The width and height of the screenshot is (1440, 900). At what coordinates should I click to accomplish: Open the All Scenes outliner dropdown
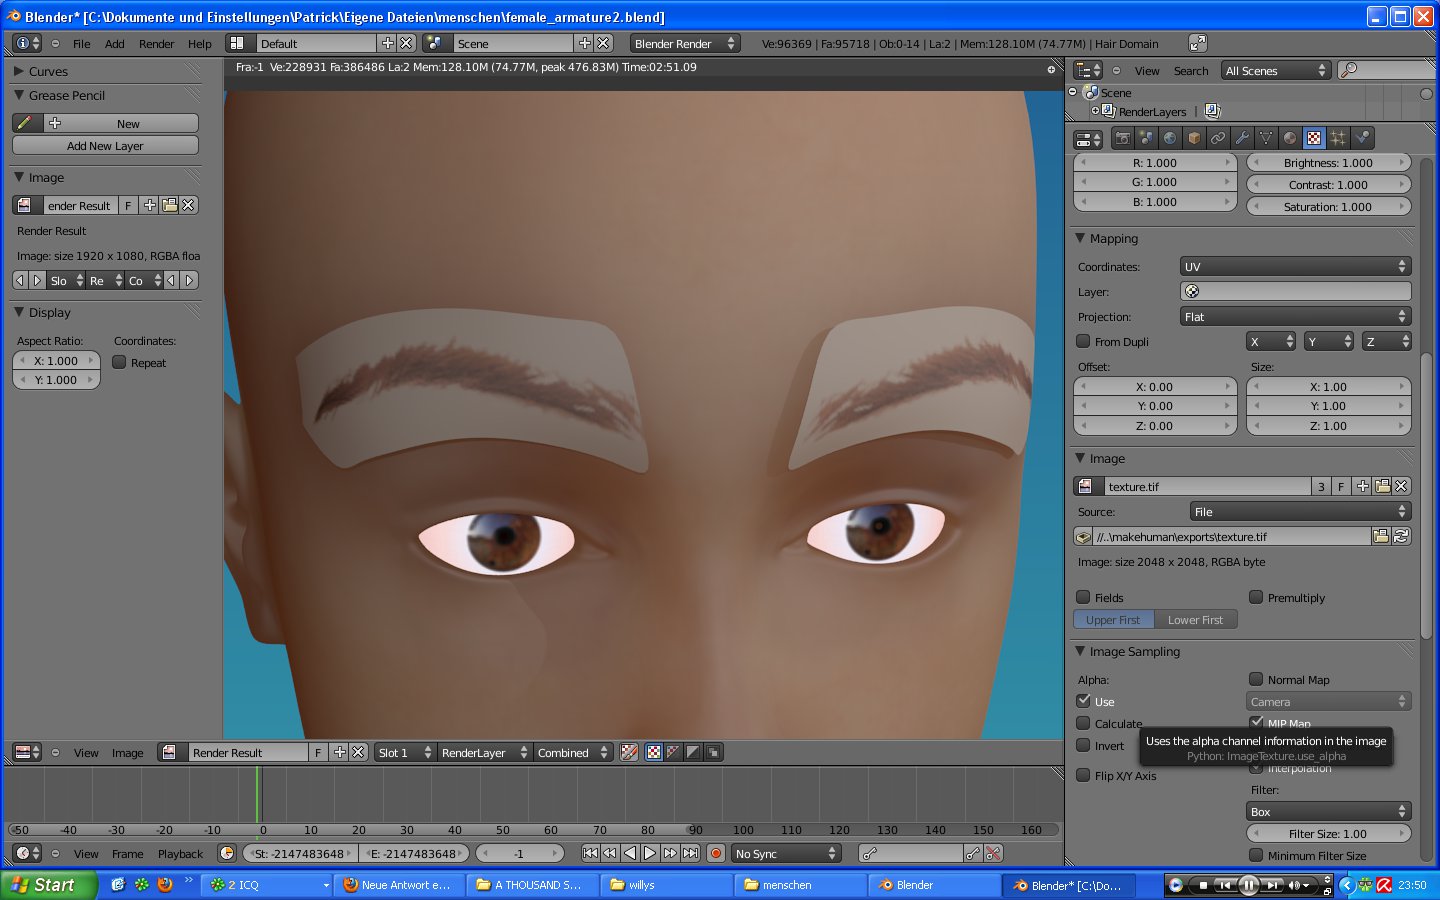[x=1275, y=70]
